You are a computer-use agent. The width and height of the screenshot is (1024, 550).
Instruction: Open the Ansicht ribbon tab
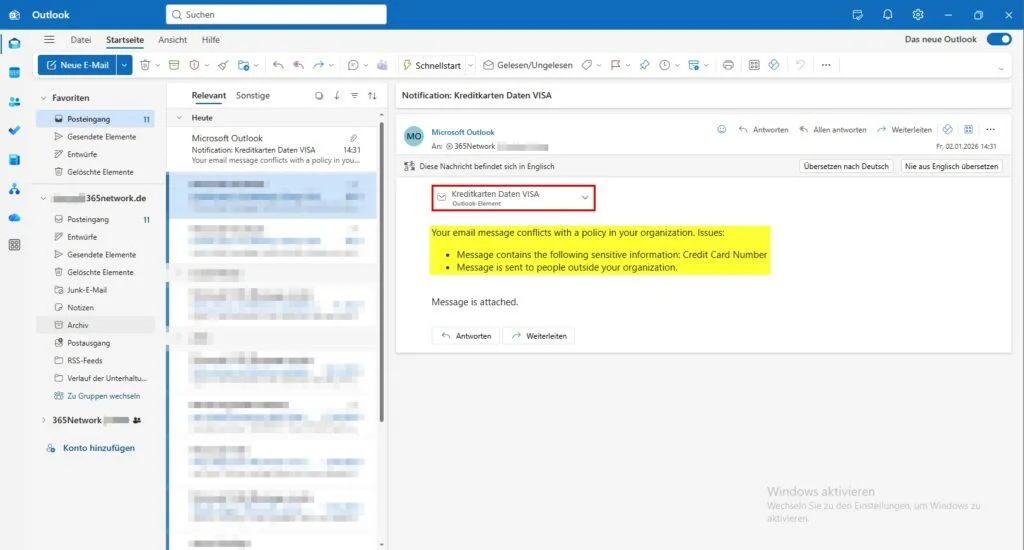[172, 40]
